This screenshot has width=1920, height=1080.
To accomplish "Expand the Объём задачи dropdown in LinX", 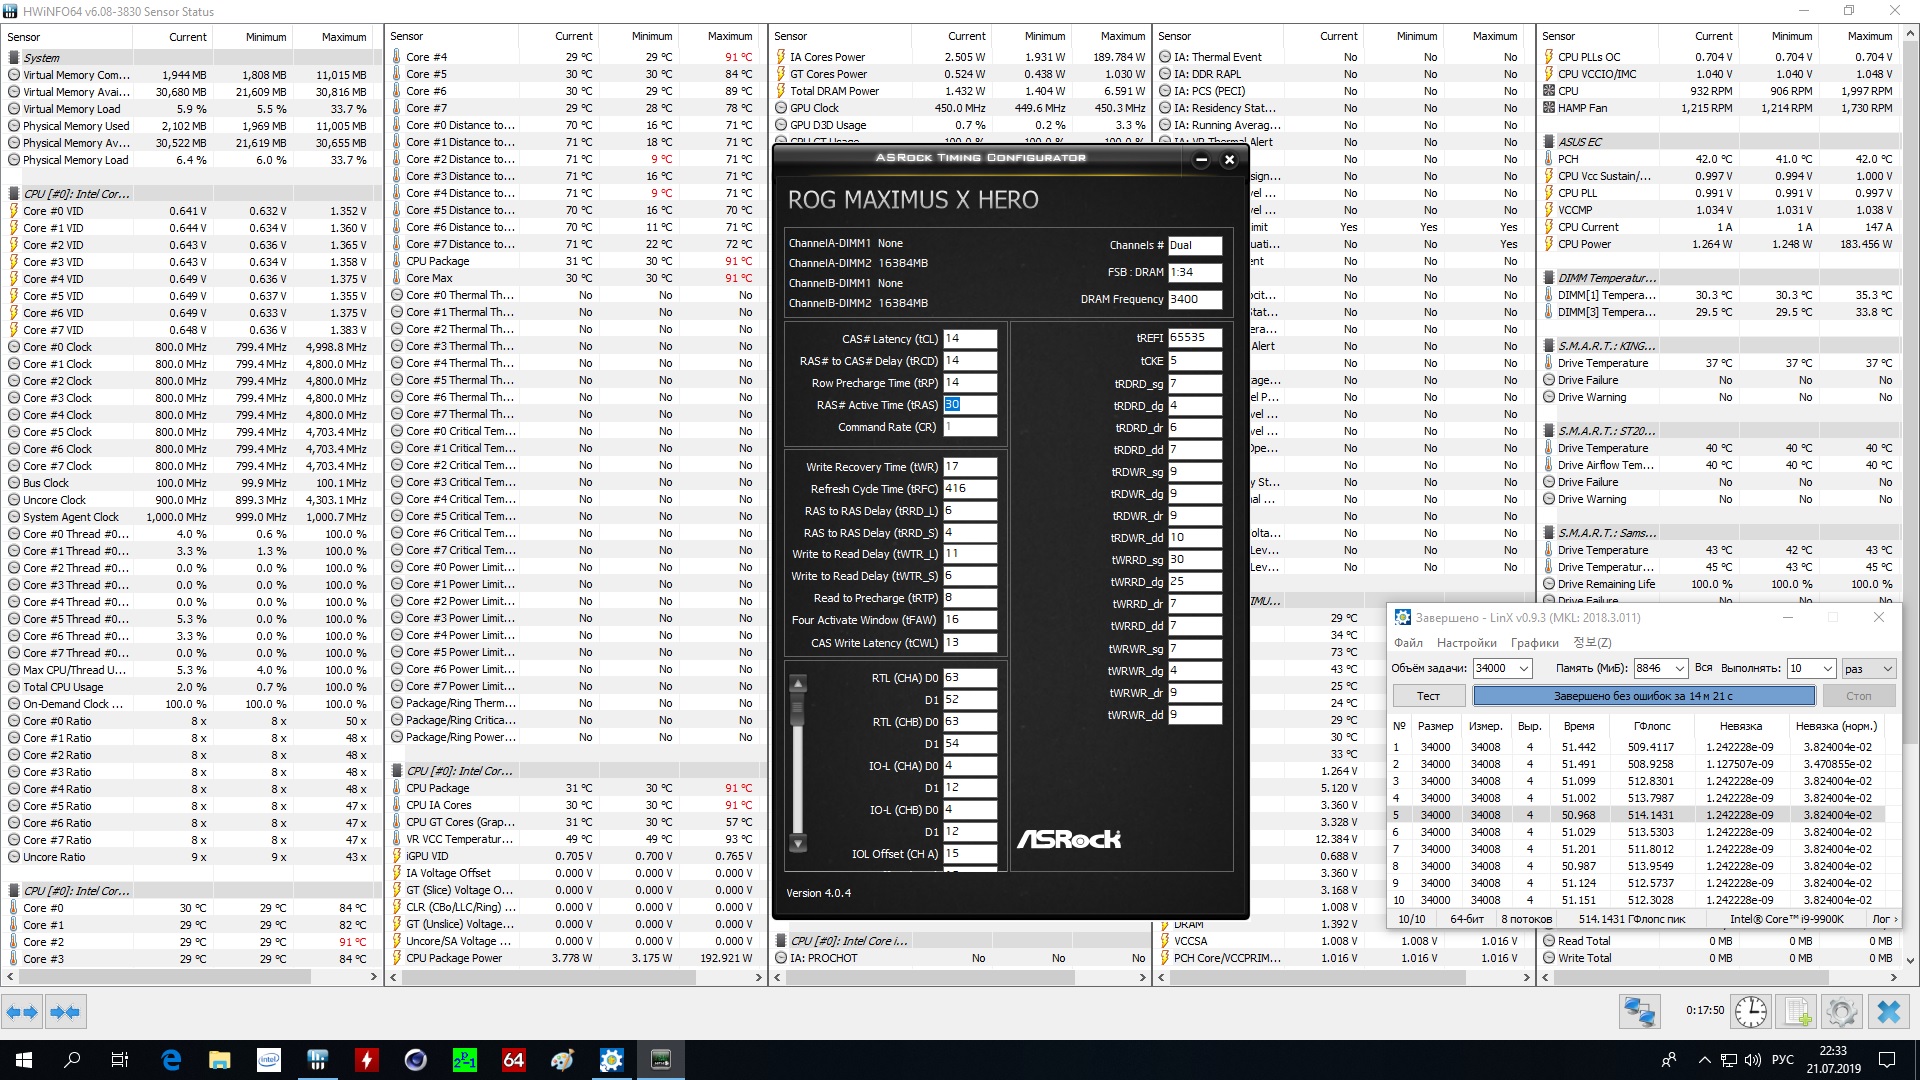I will [x=1524, y=668].
